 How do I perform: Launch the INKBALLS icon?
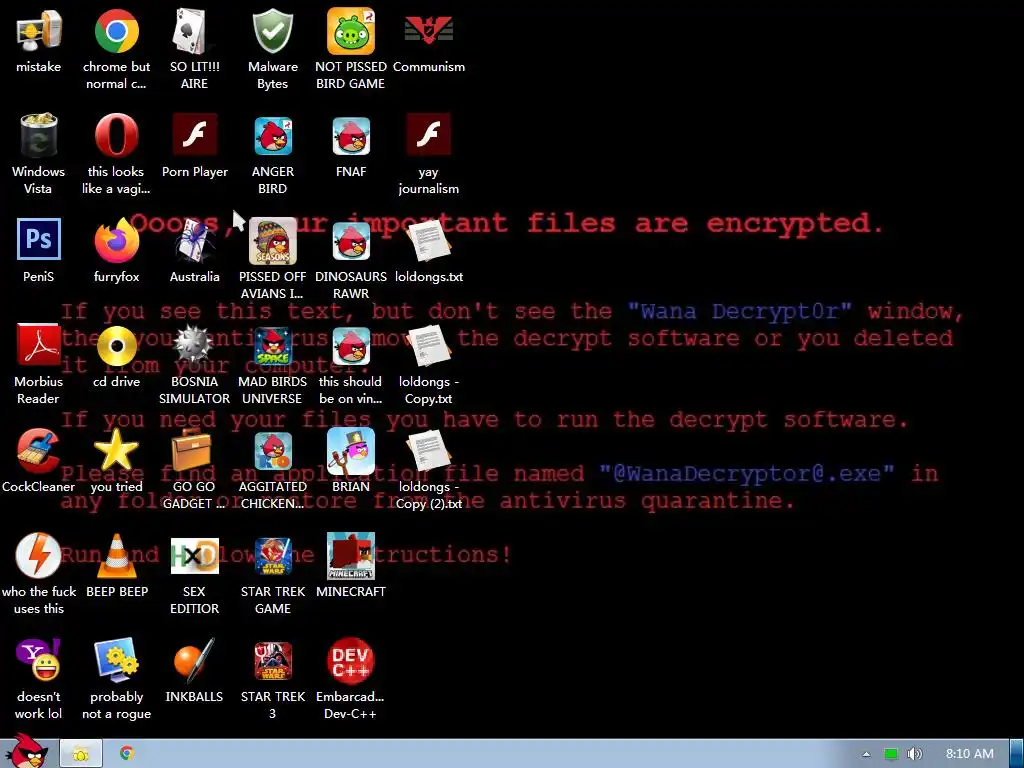[x=194, y=660]
